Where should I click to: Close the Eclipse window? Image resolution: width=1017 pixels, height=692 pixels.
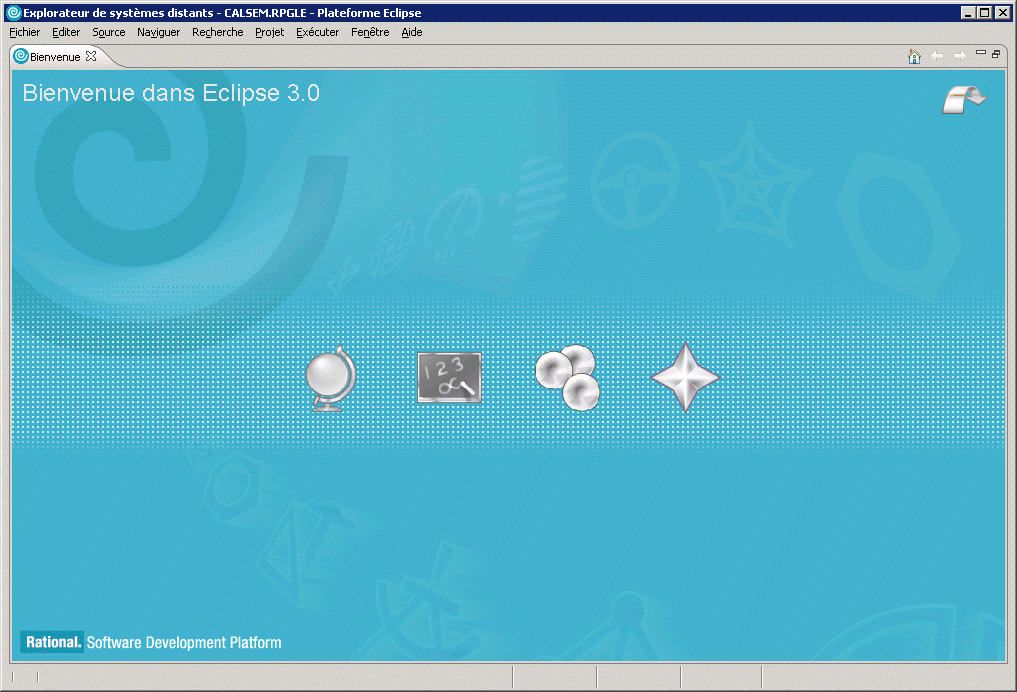pos(1002,12)
